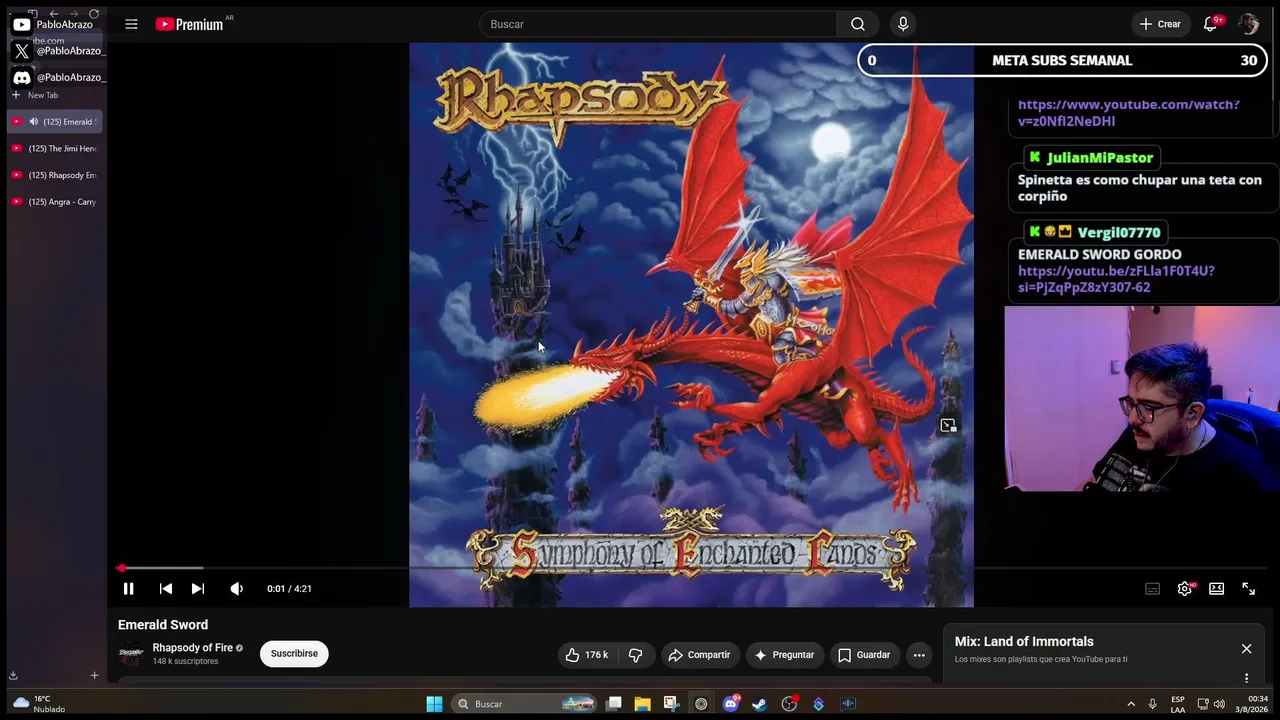Screen dimensions: 1280x720
Task: Save video with the Guardar button
Action: pos(864,655)
